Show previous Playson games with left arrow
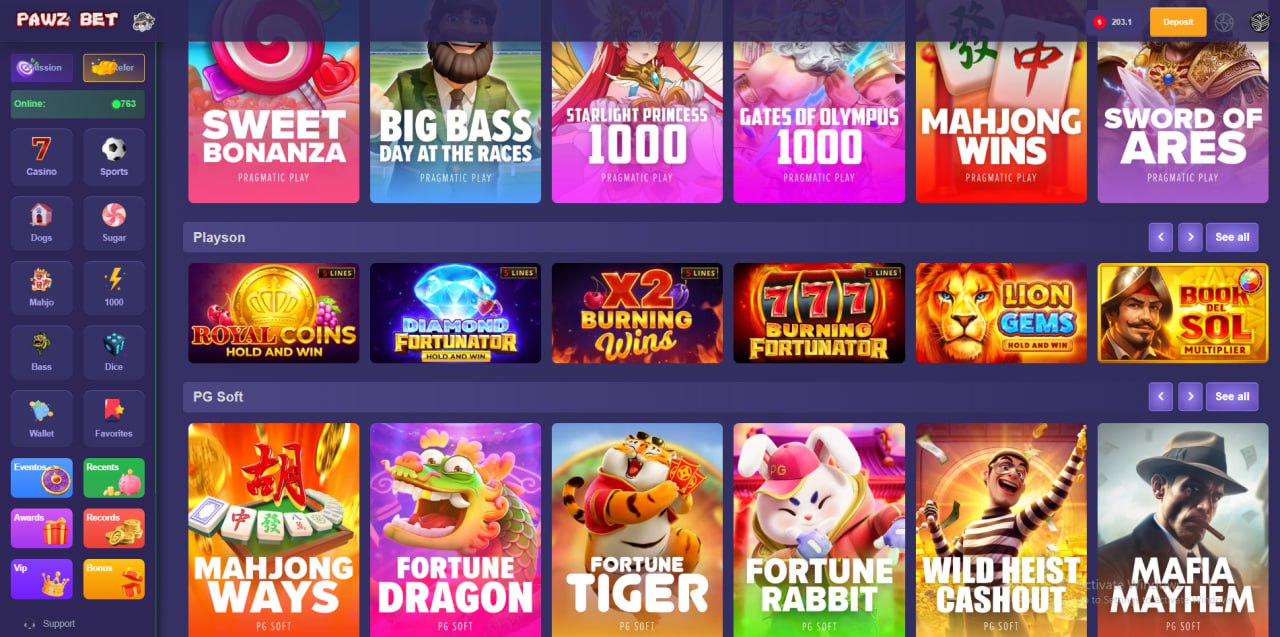Screen dimensions: 1280x637 click(x=1161, y=237)
